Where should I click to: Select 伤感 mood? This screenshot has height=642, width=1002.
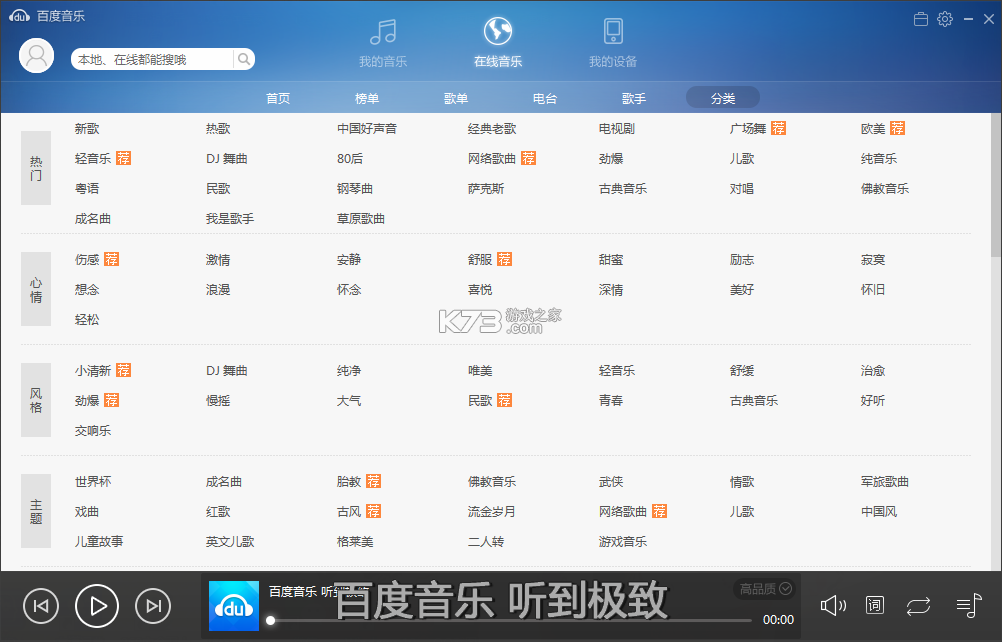click(87, 259)
